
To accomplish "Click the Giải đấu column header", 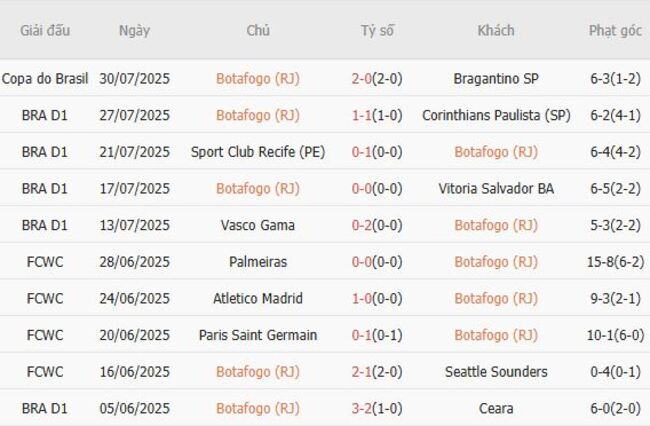I will pos(45,30).
